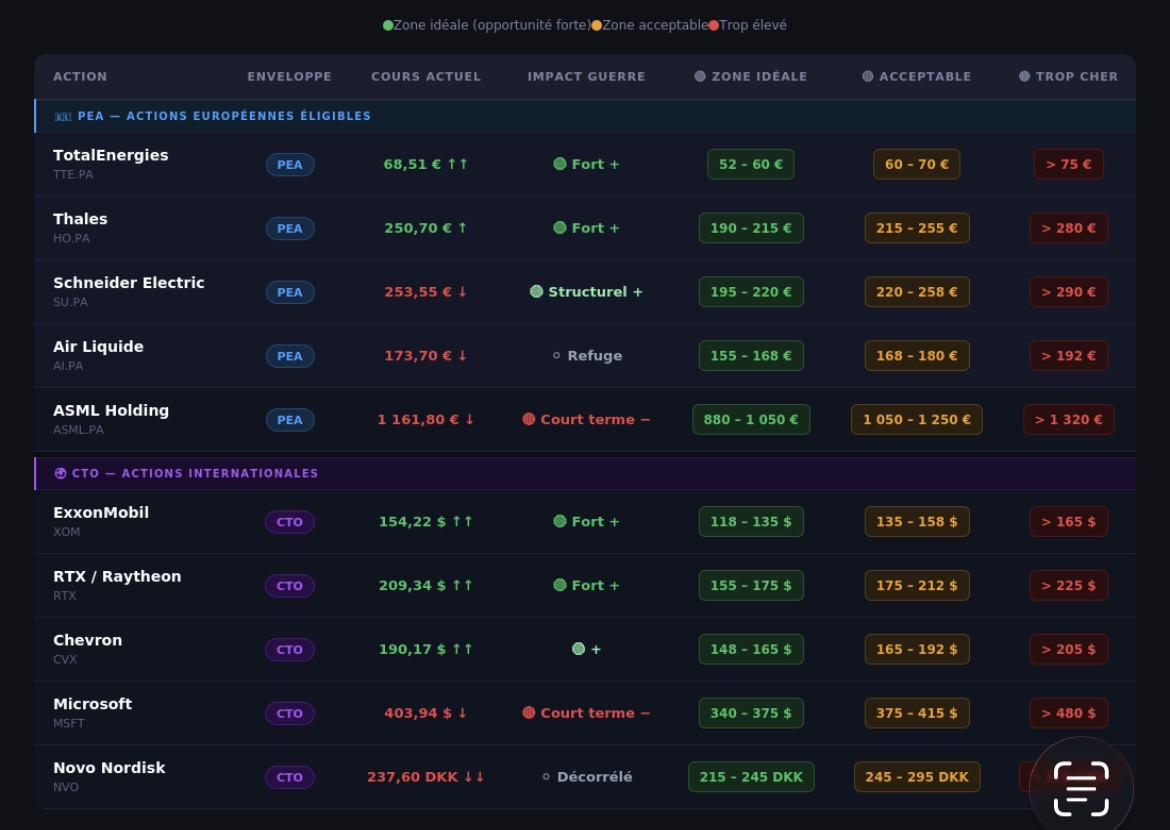Click the flag icon in PEA section header
1170x830 pixels.
[x=62, y=116]
